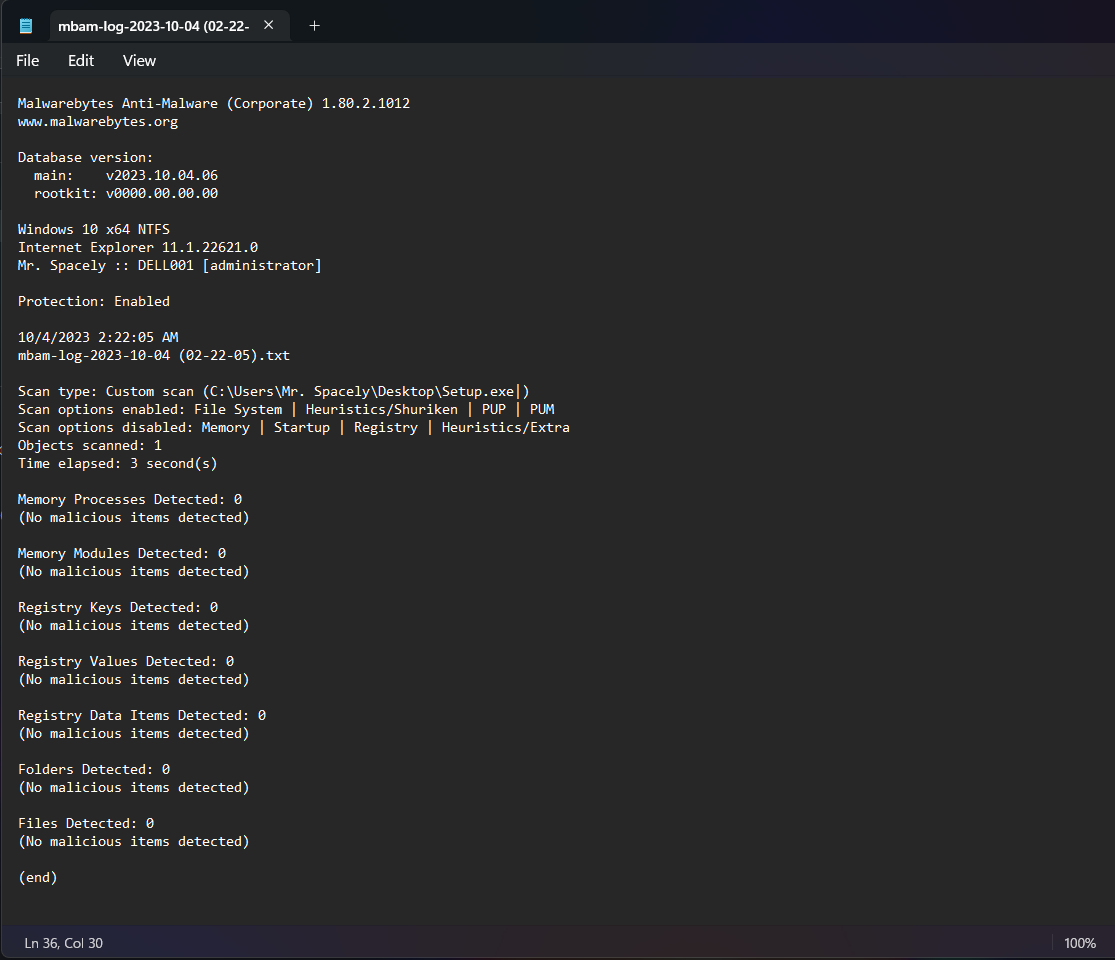Open the File menu
The image size is (1115, 960).
point(28,61)
